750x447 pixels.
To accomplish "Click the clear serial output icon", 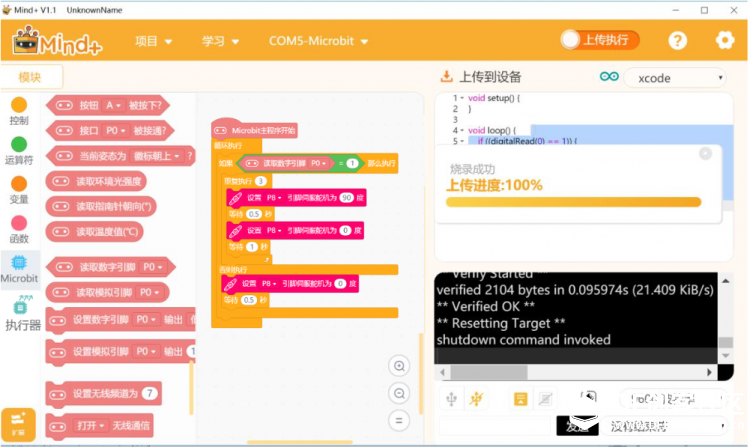I will (x=545, y=399).
